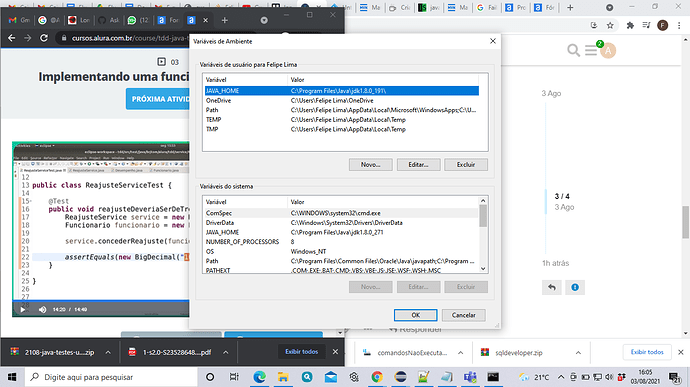Image resolution: width=690 pixels, height=387 pixels.
Task: Click the user variables Novo button
Action: (371, 165)
